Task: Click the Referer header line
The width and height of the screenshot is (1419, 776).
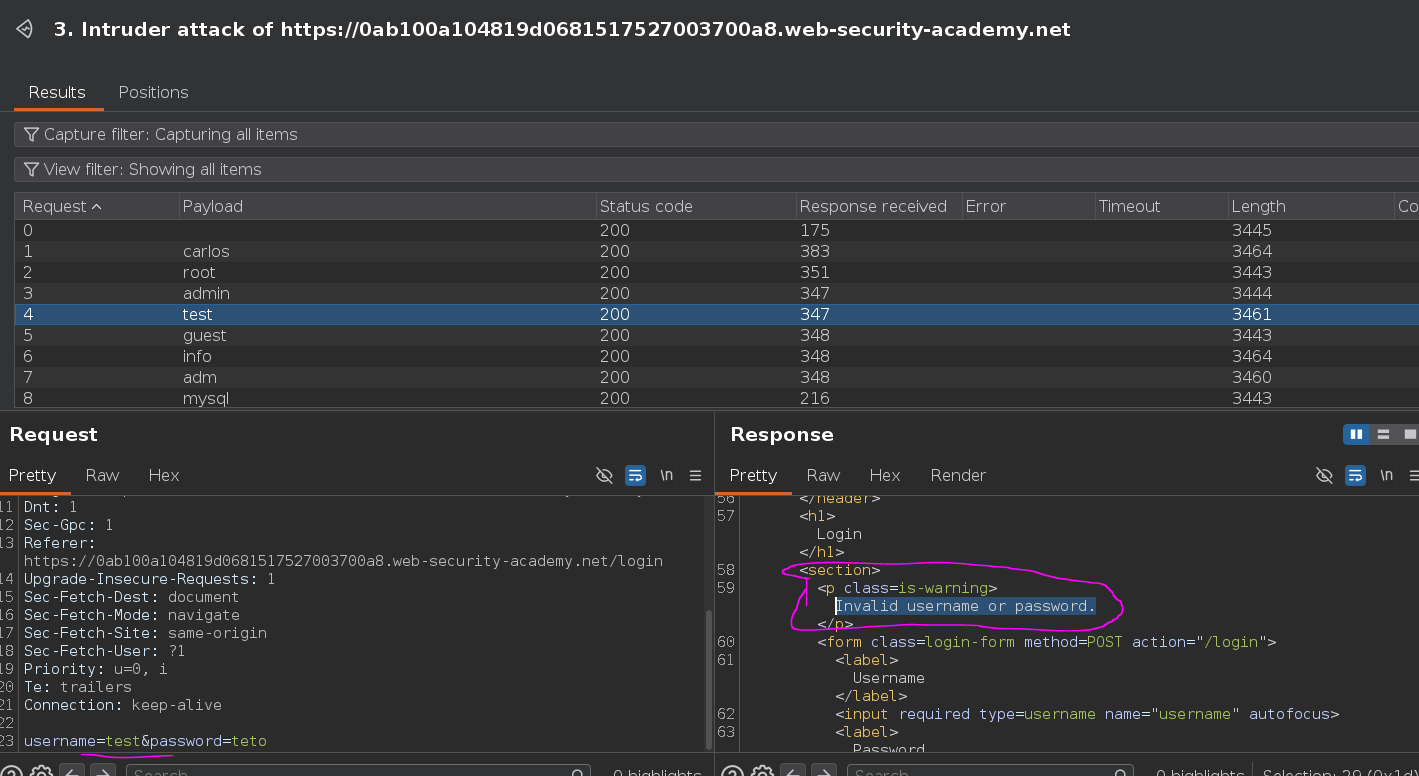Action: tap(343, 552)
